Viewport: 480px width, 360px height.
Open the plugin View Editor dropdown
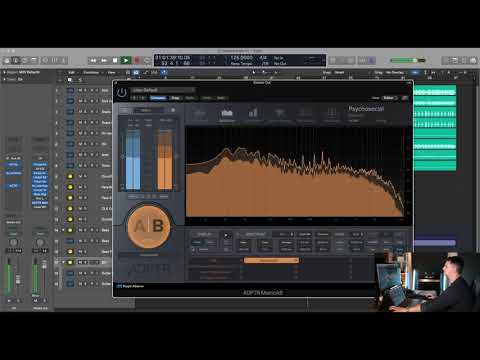390,98
